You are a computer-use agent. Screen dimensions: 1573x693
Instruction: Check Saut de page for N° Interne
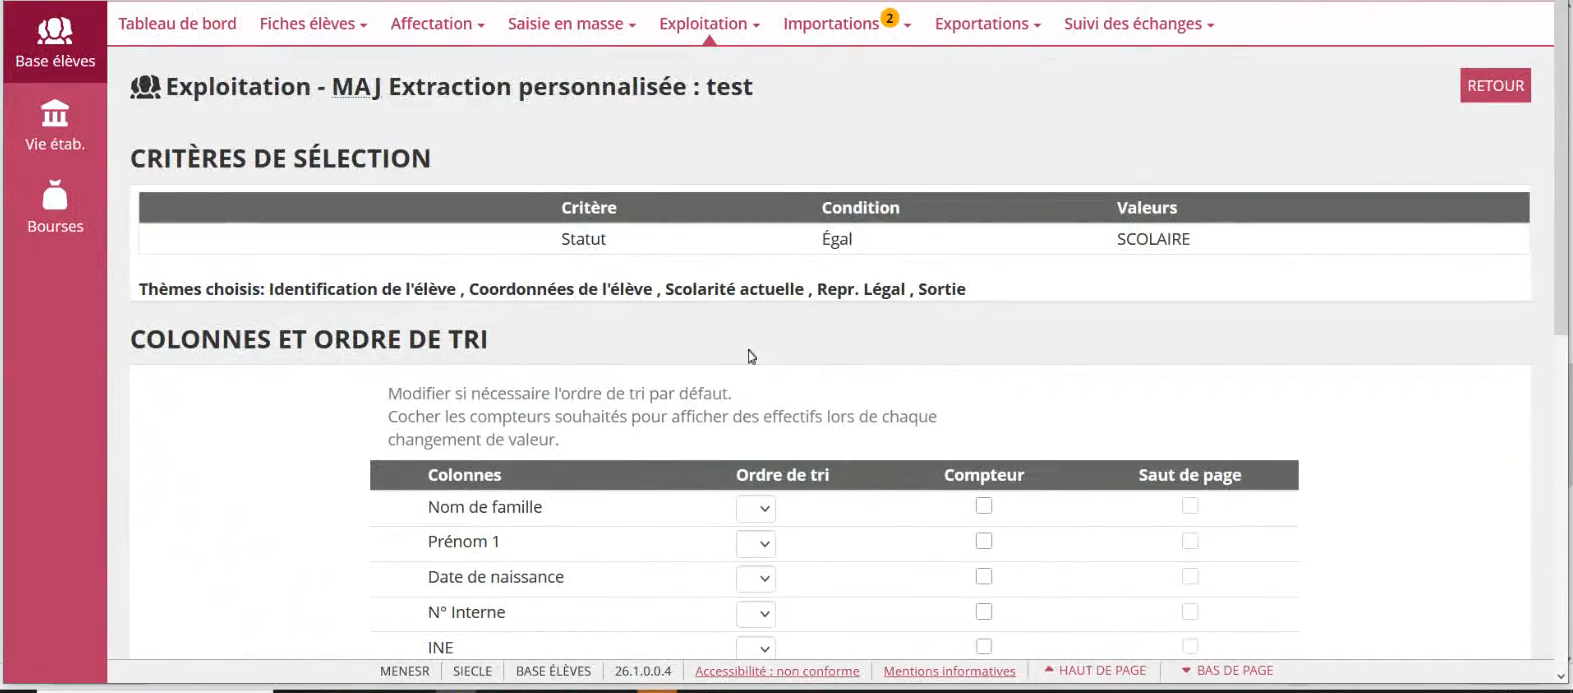coord(1190,611)
